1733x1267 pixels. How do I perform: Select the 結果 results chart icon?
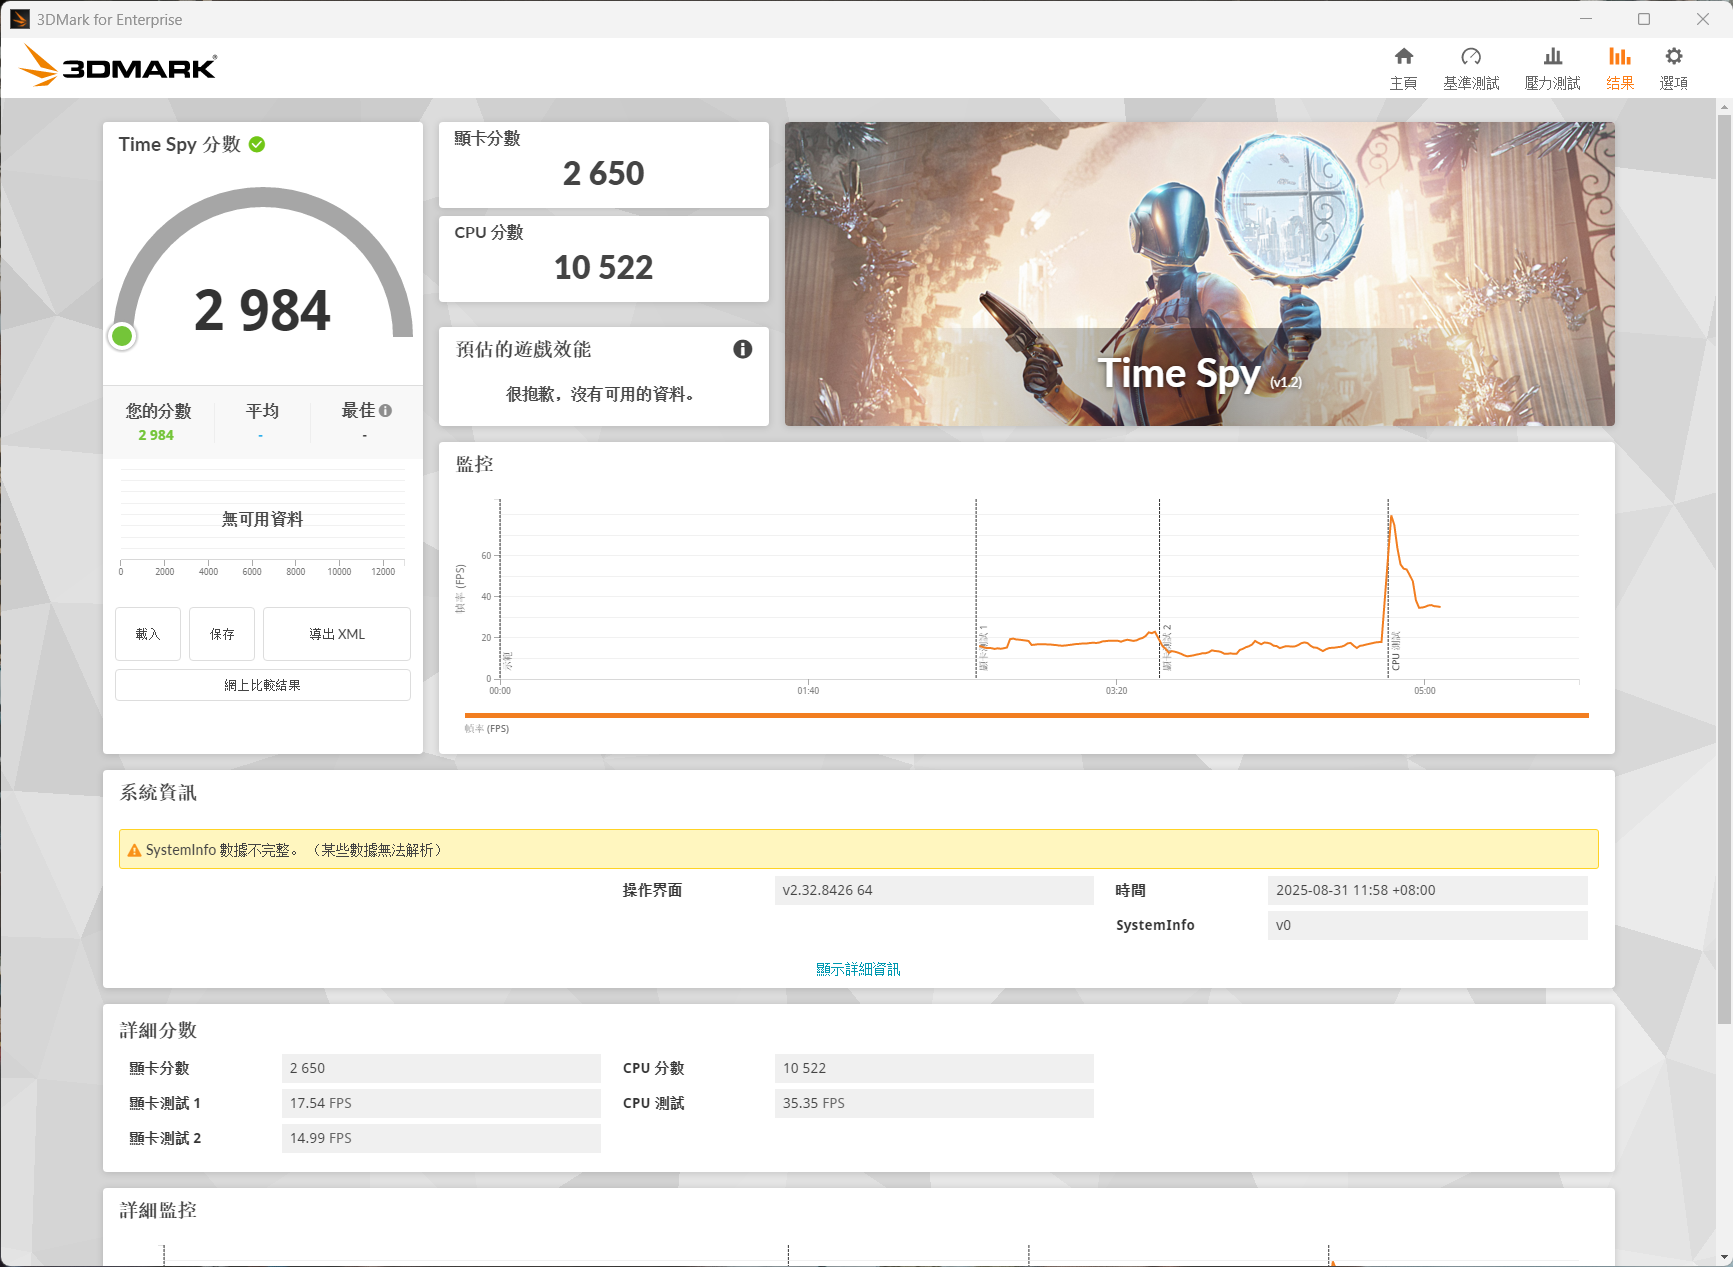(x=1620, y=57)
